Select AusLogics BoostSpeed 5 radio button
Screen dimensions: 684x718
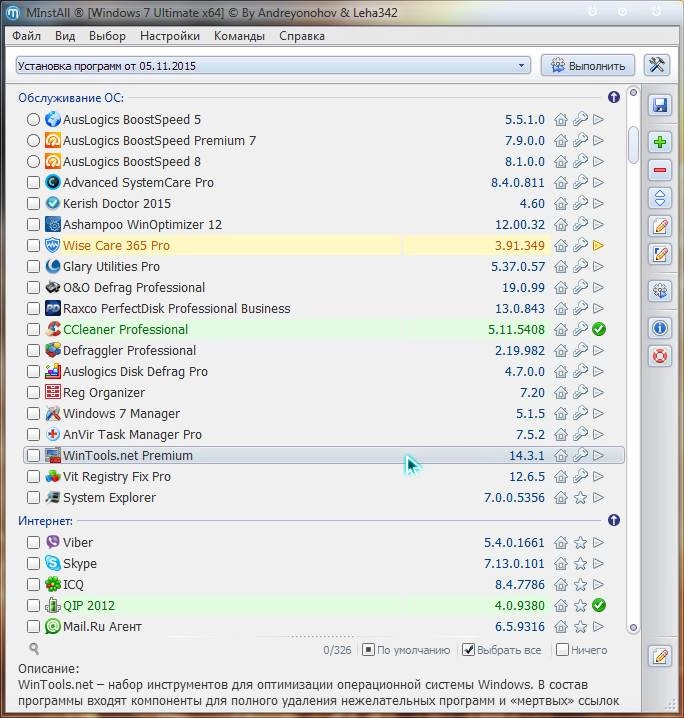(x=33, y=120)
